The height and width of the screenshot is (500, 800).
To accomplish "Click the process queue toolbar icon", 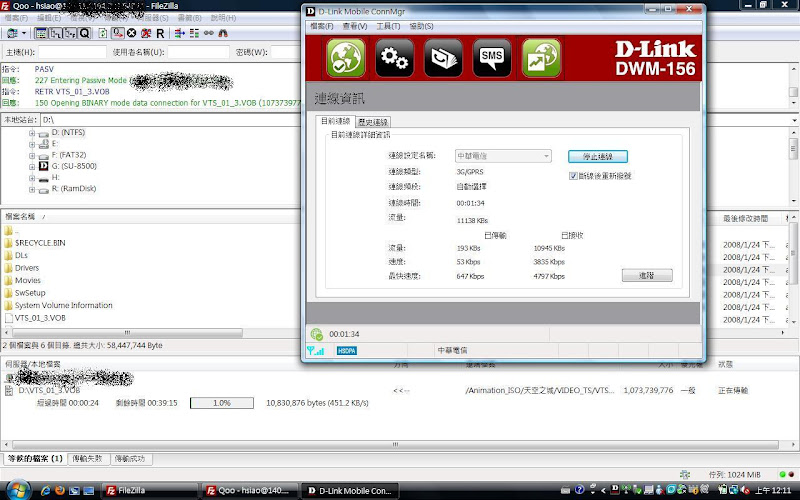I will tap(118, 33).
